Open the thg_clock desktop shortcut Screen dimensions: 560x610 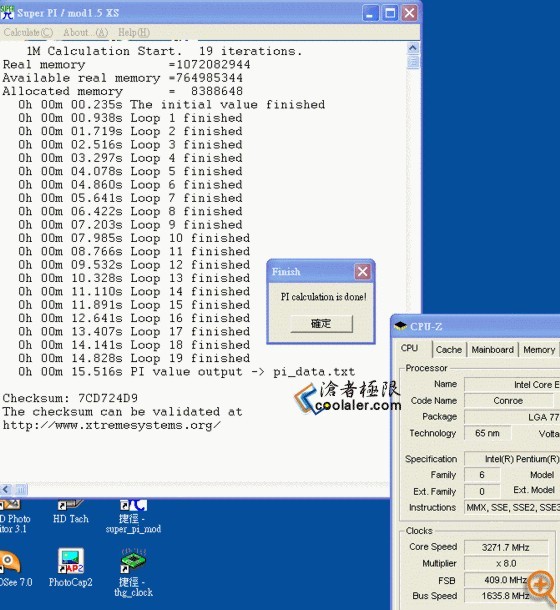click(x=133, y=573)
